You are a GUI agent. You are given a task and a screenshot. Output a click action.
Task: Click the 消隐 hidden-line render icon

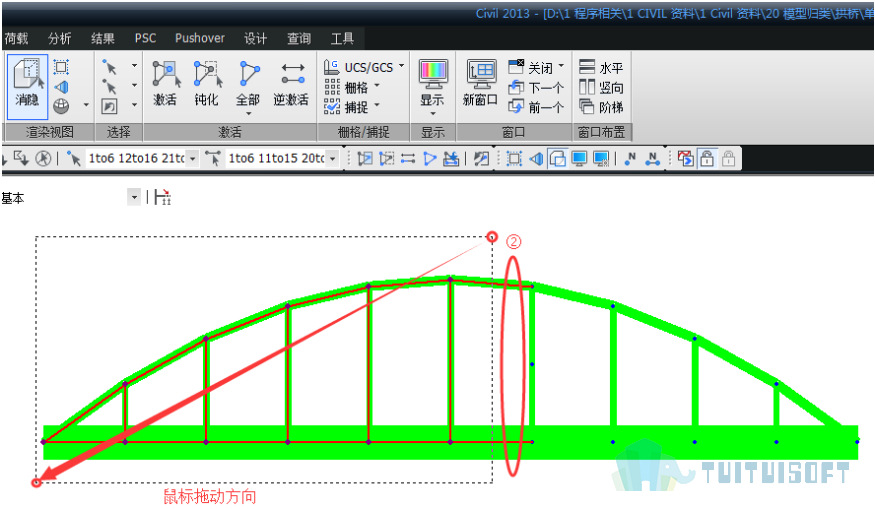(x=27, y=85)
